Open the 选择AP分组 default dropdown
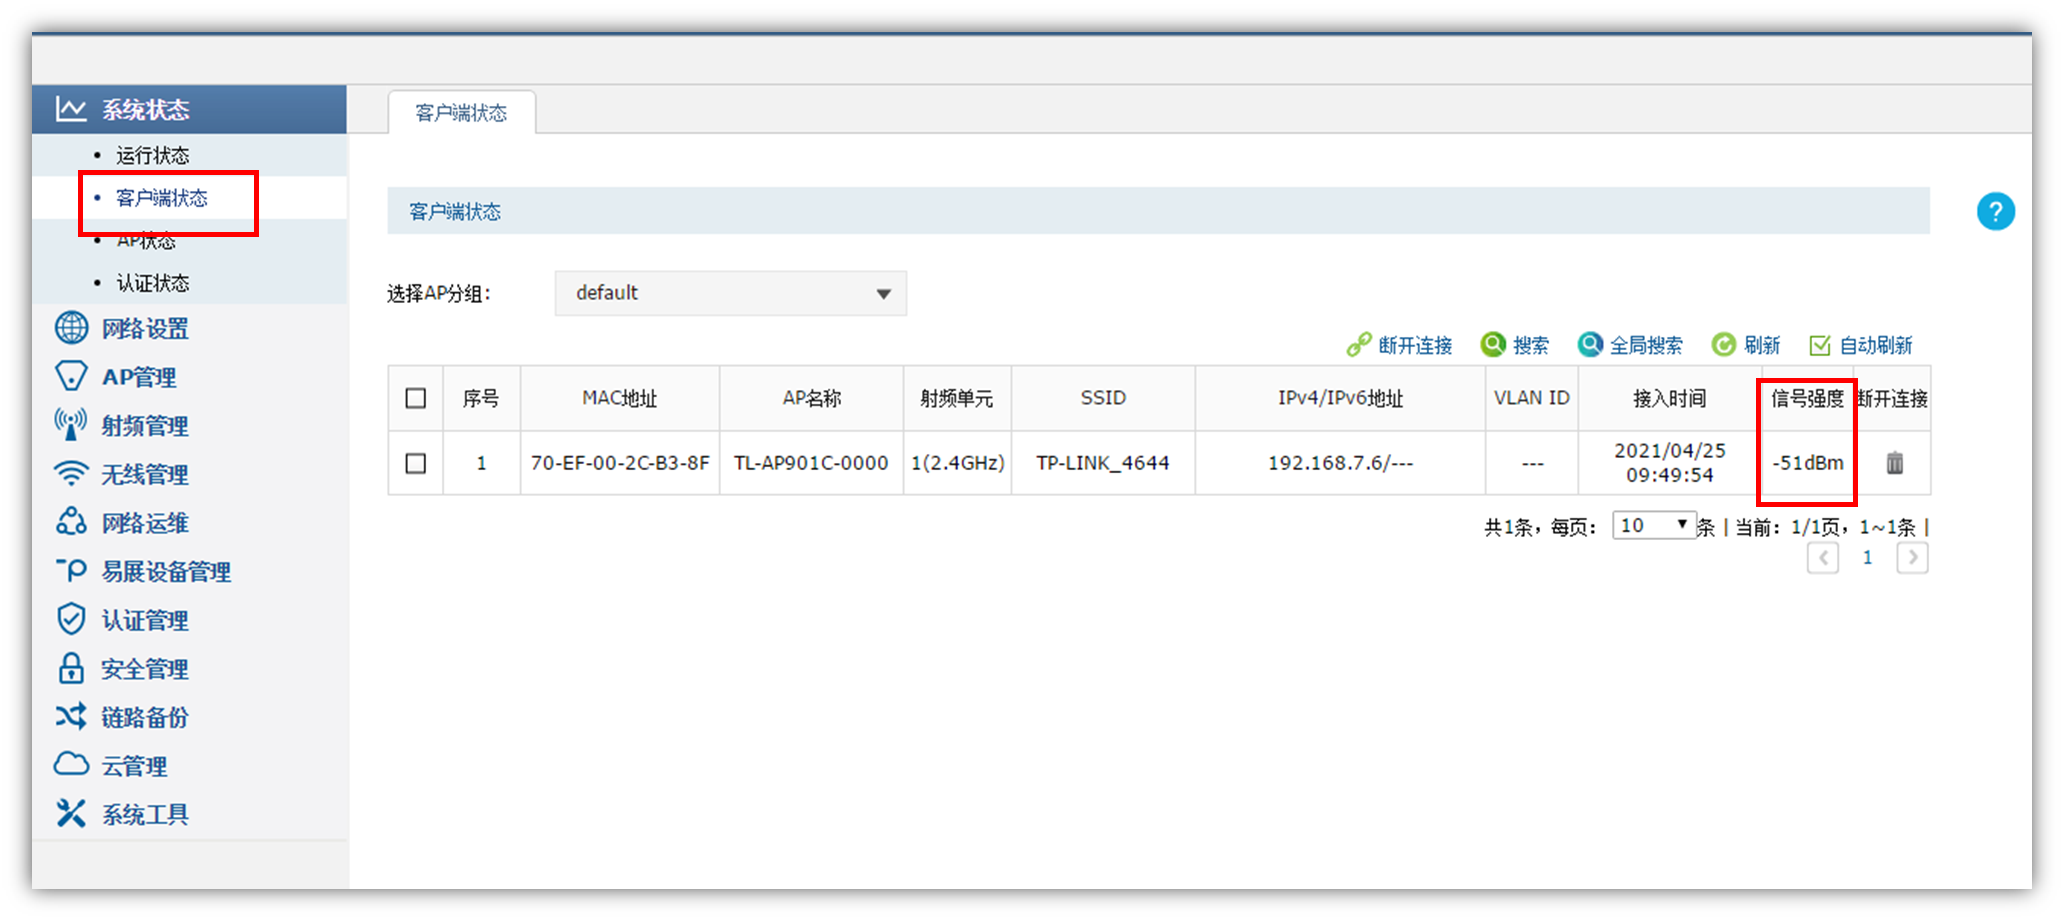This screenshot has height=921, width=2064. pyautogui.click(x=730, y=293)
